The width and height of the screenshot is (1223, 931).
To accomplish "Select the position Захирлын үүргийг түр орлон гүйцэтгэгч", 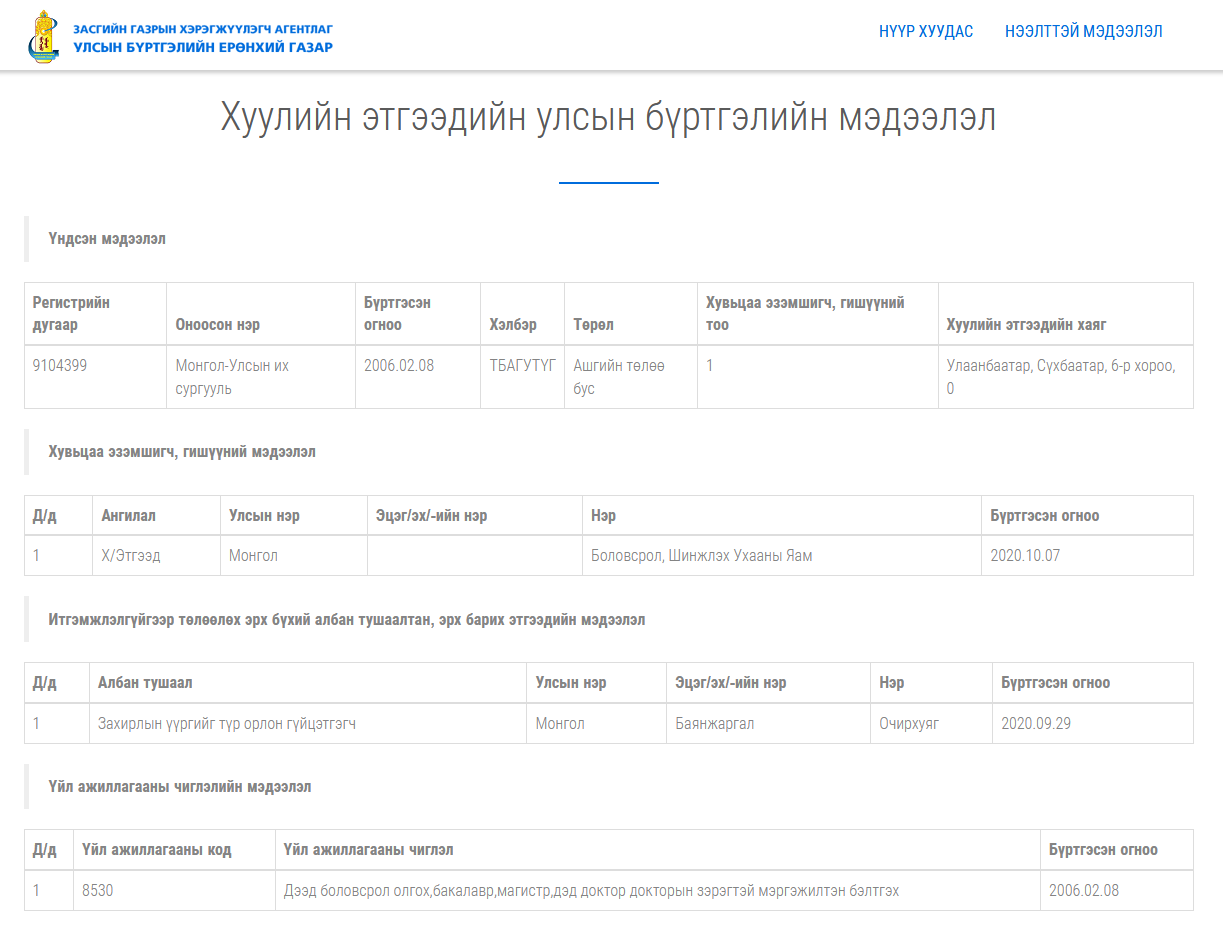I will pyautogui.click(x=227, y=723).
